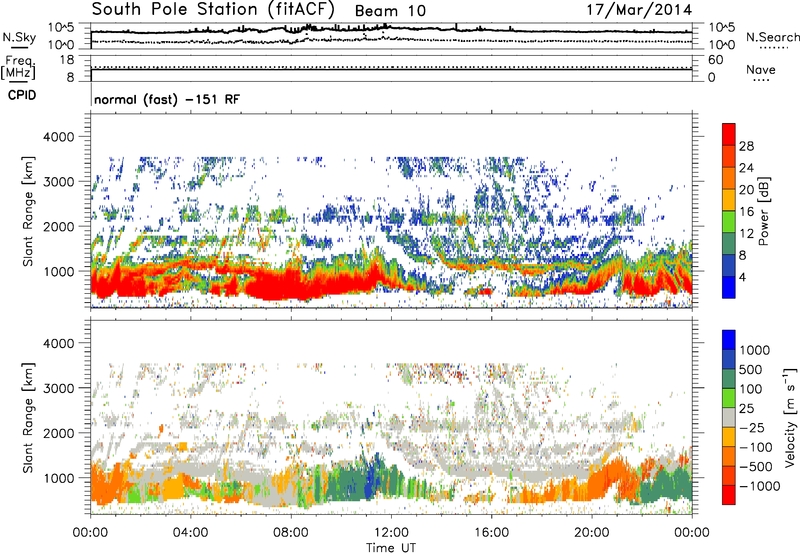
Task: Click the '08:00' time tick label
Action: [x=291, y=533]
